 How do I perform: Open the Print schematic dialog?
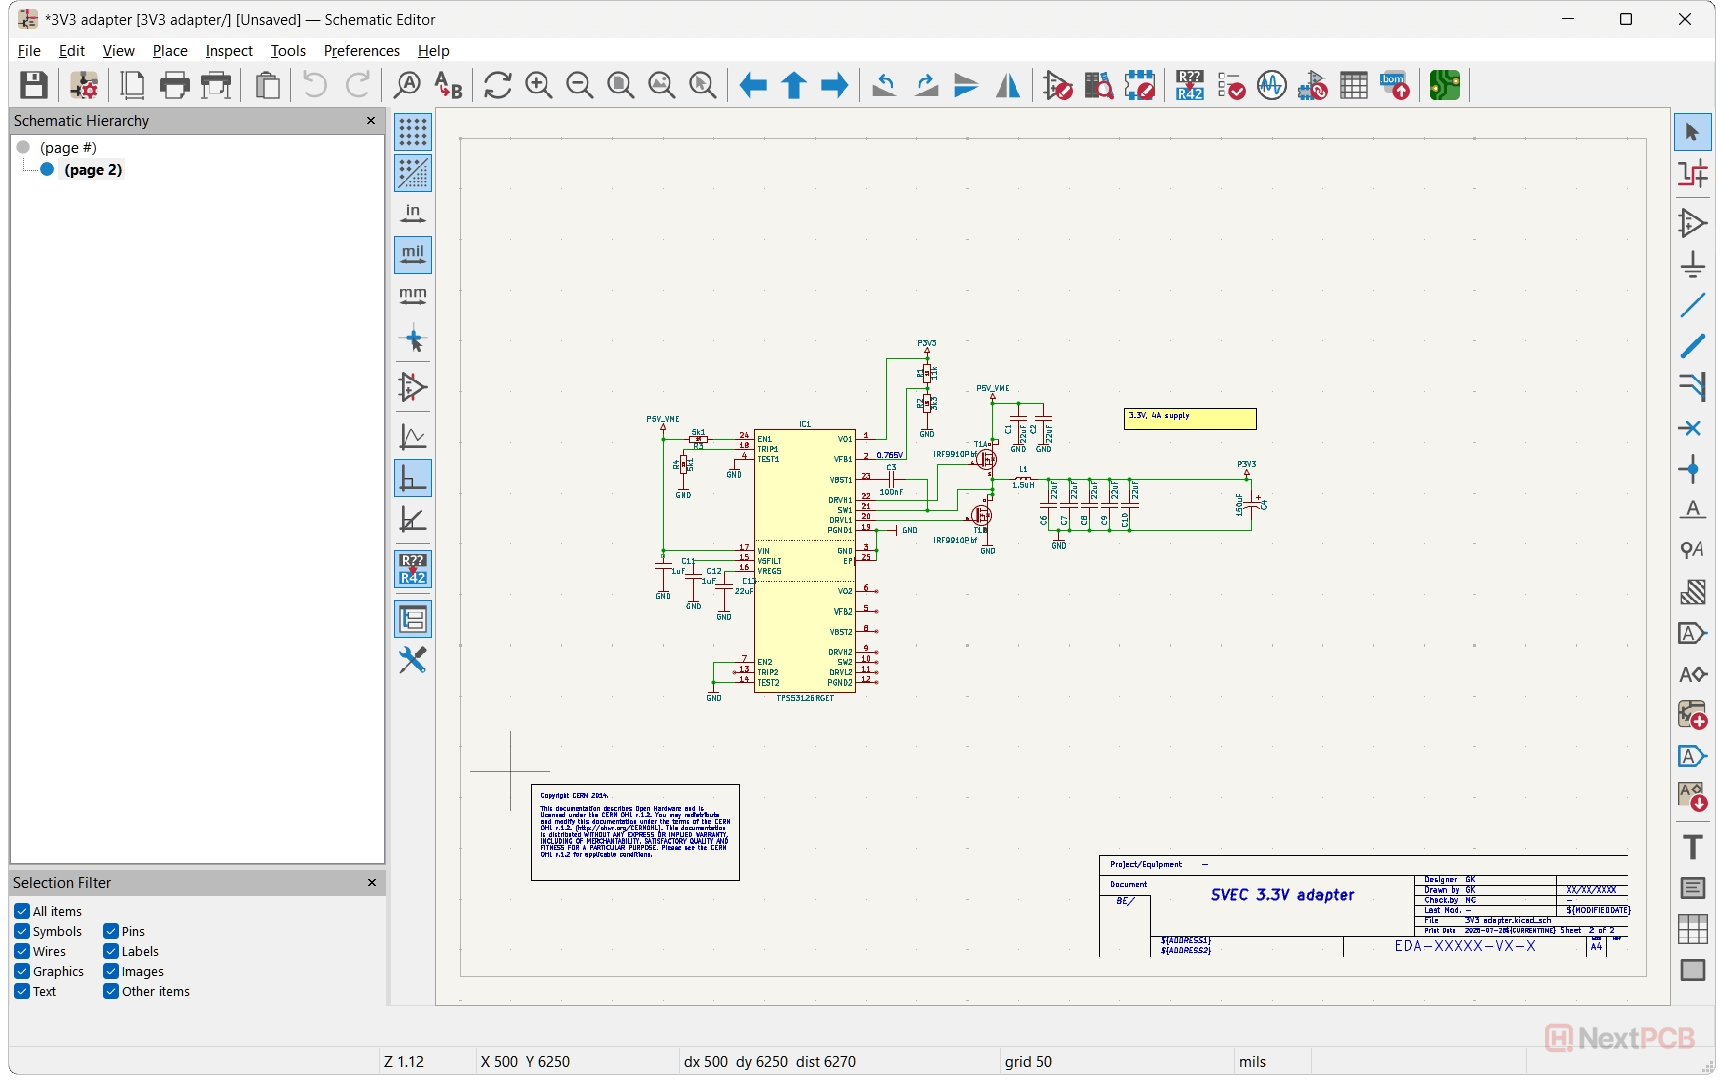174,86
